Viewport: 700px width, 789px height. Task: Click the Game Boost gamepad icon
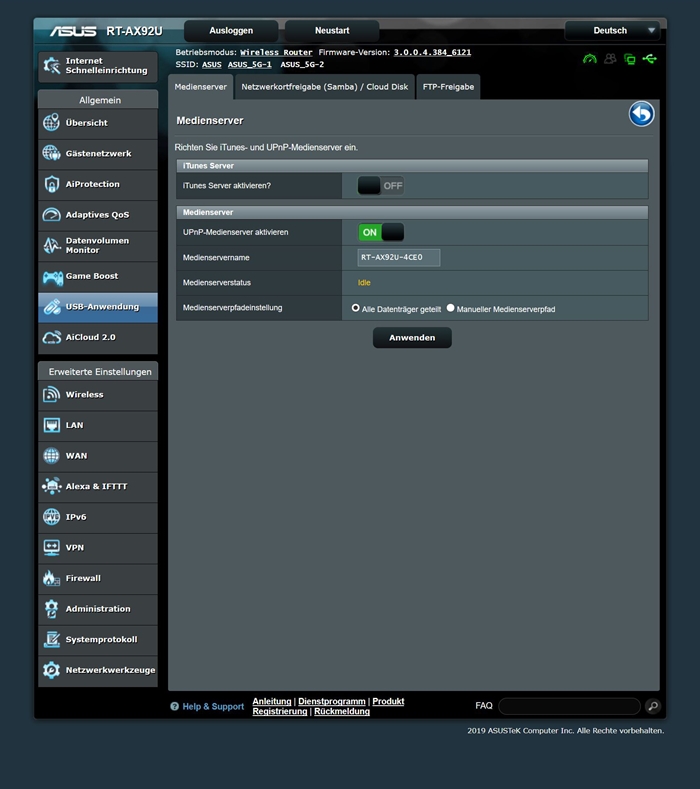point(52,277)
